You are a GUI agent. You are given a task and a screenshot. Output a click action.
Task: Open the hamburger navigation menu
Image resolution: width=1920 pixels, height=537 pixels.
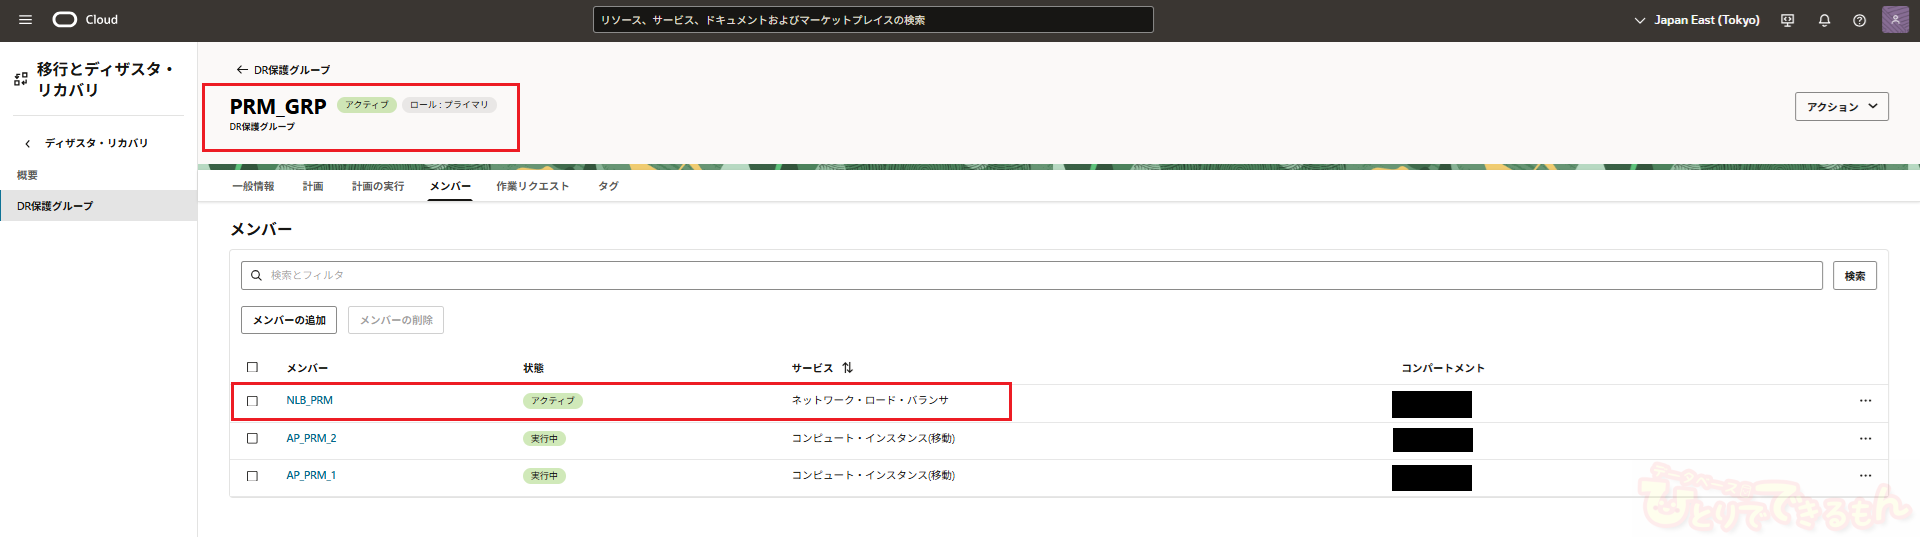[25, 20]
